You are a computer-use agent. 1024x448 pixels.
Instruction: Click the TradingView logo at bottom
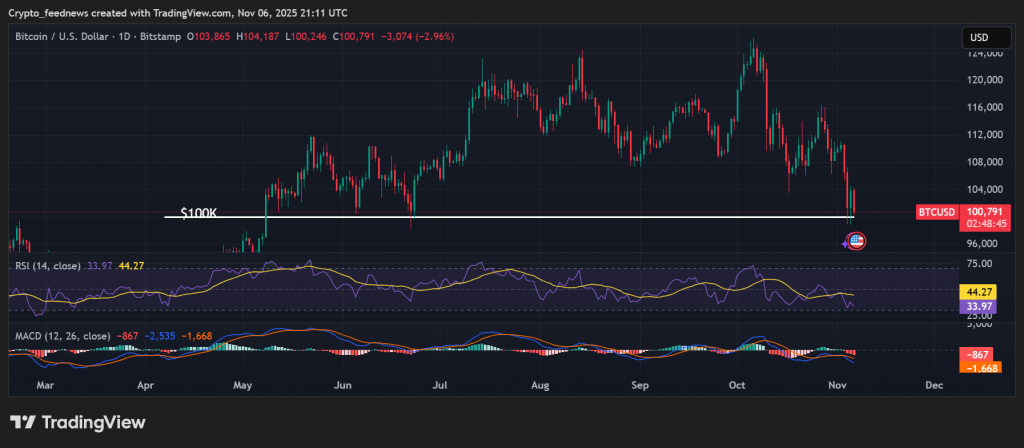(77, 423)
